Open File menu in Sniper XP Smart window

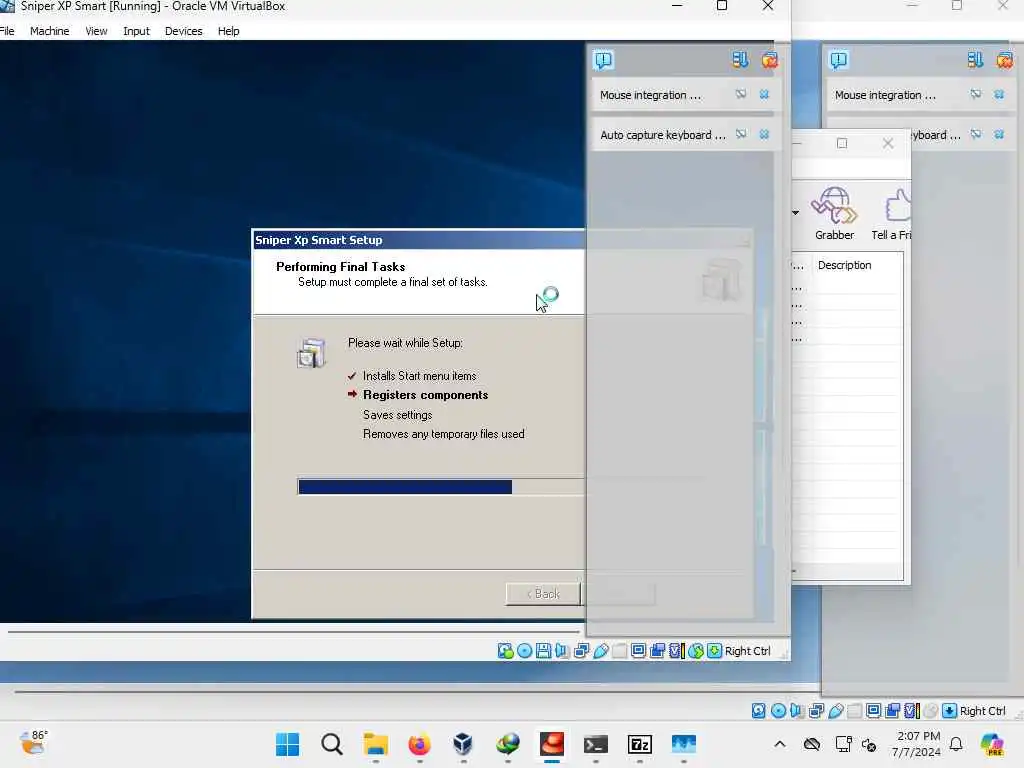tap(7, 31)
